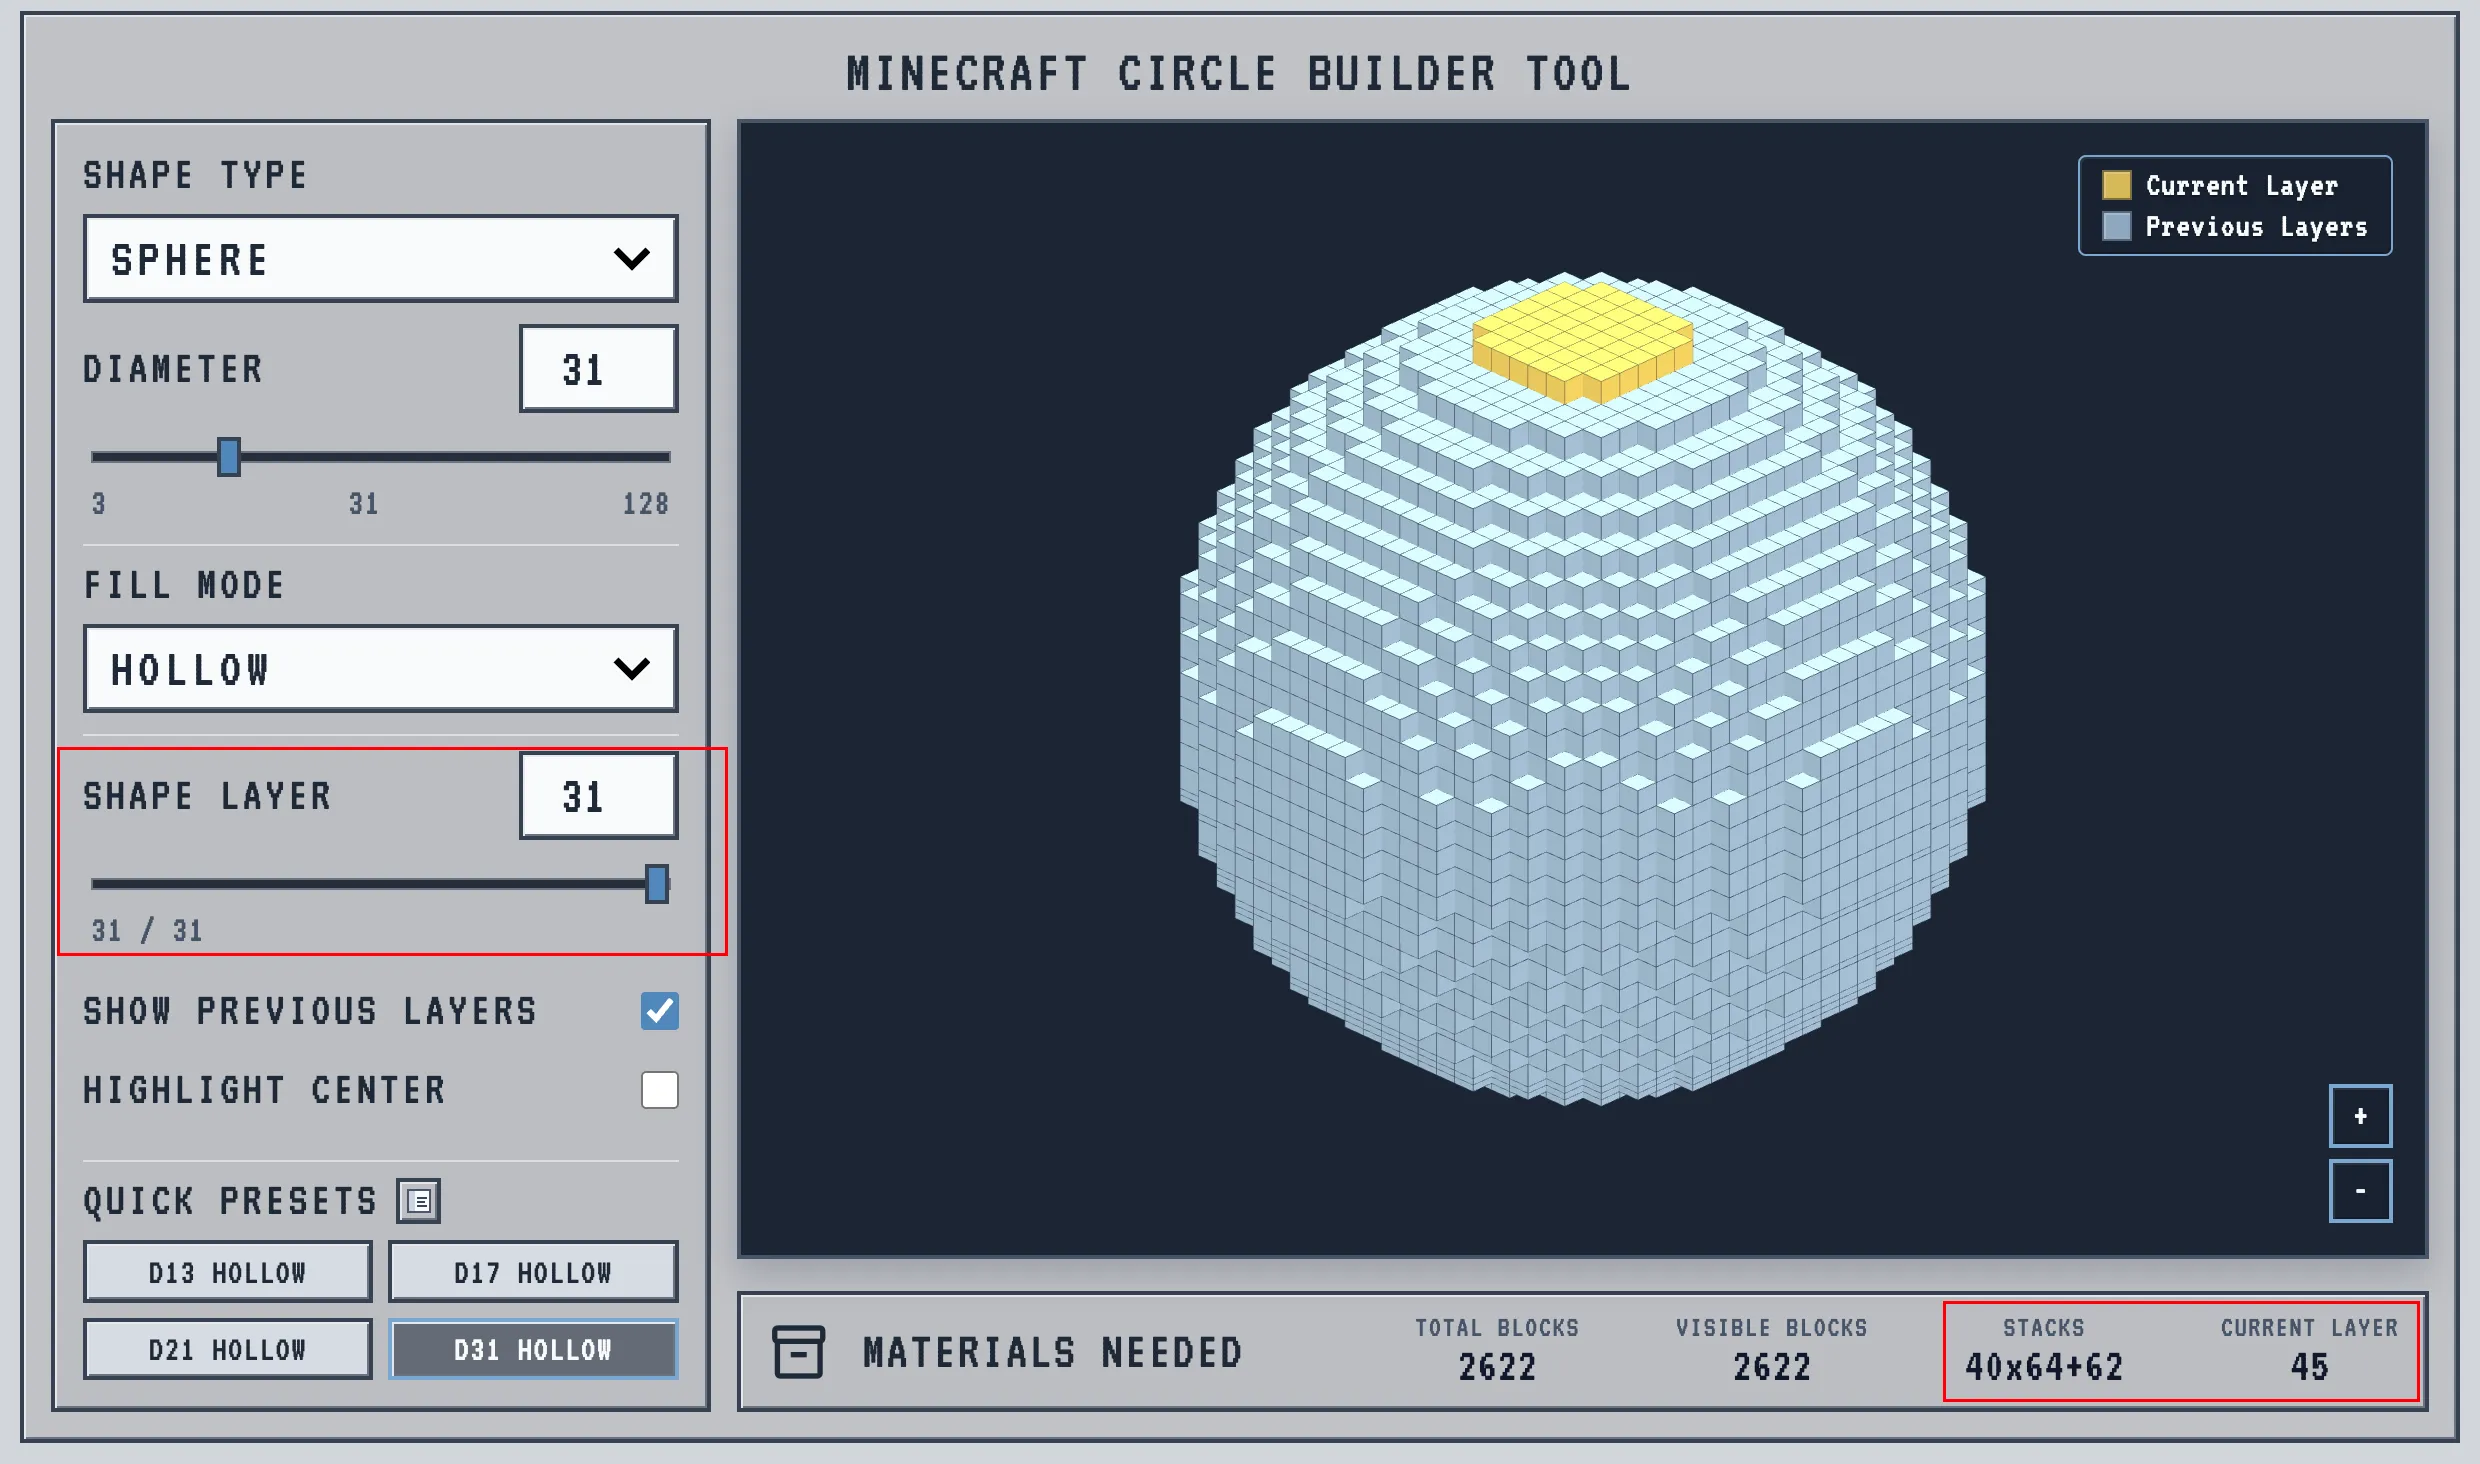Click the zoom out minus button
Viewport: 2480px width, 1464px height.
pos(2360,1191)
